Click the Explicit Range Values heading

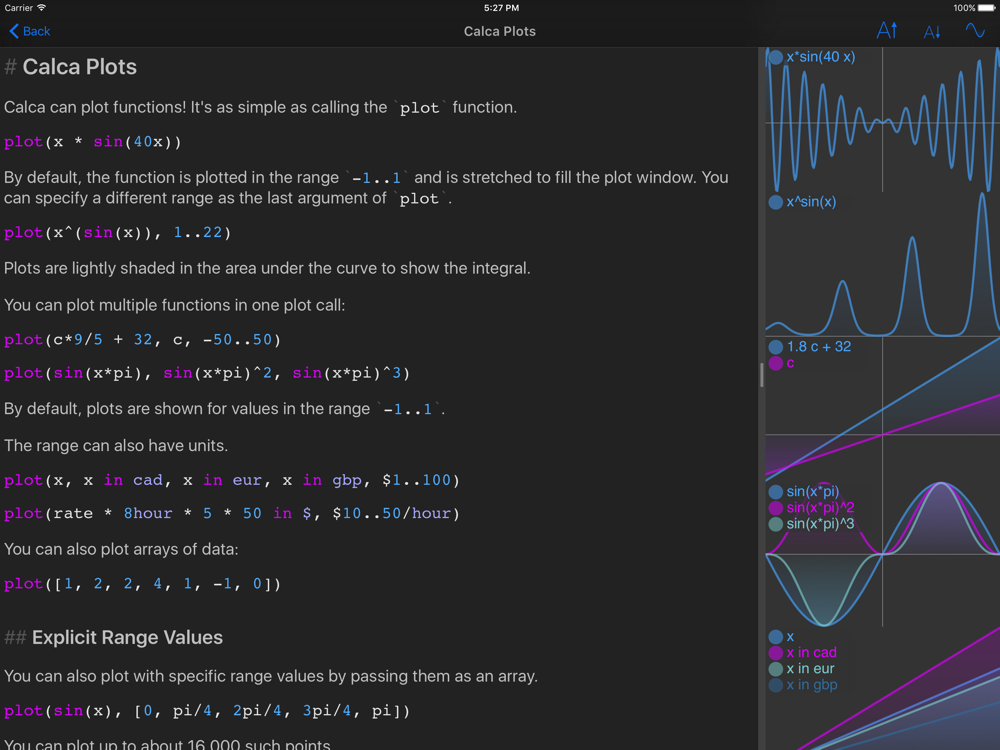[x=127, y=638]
